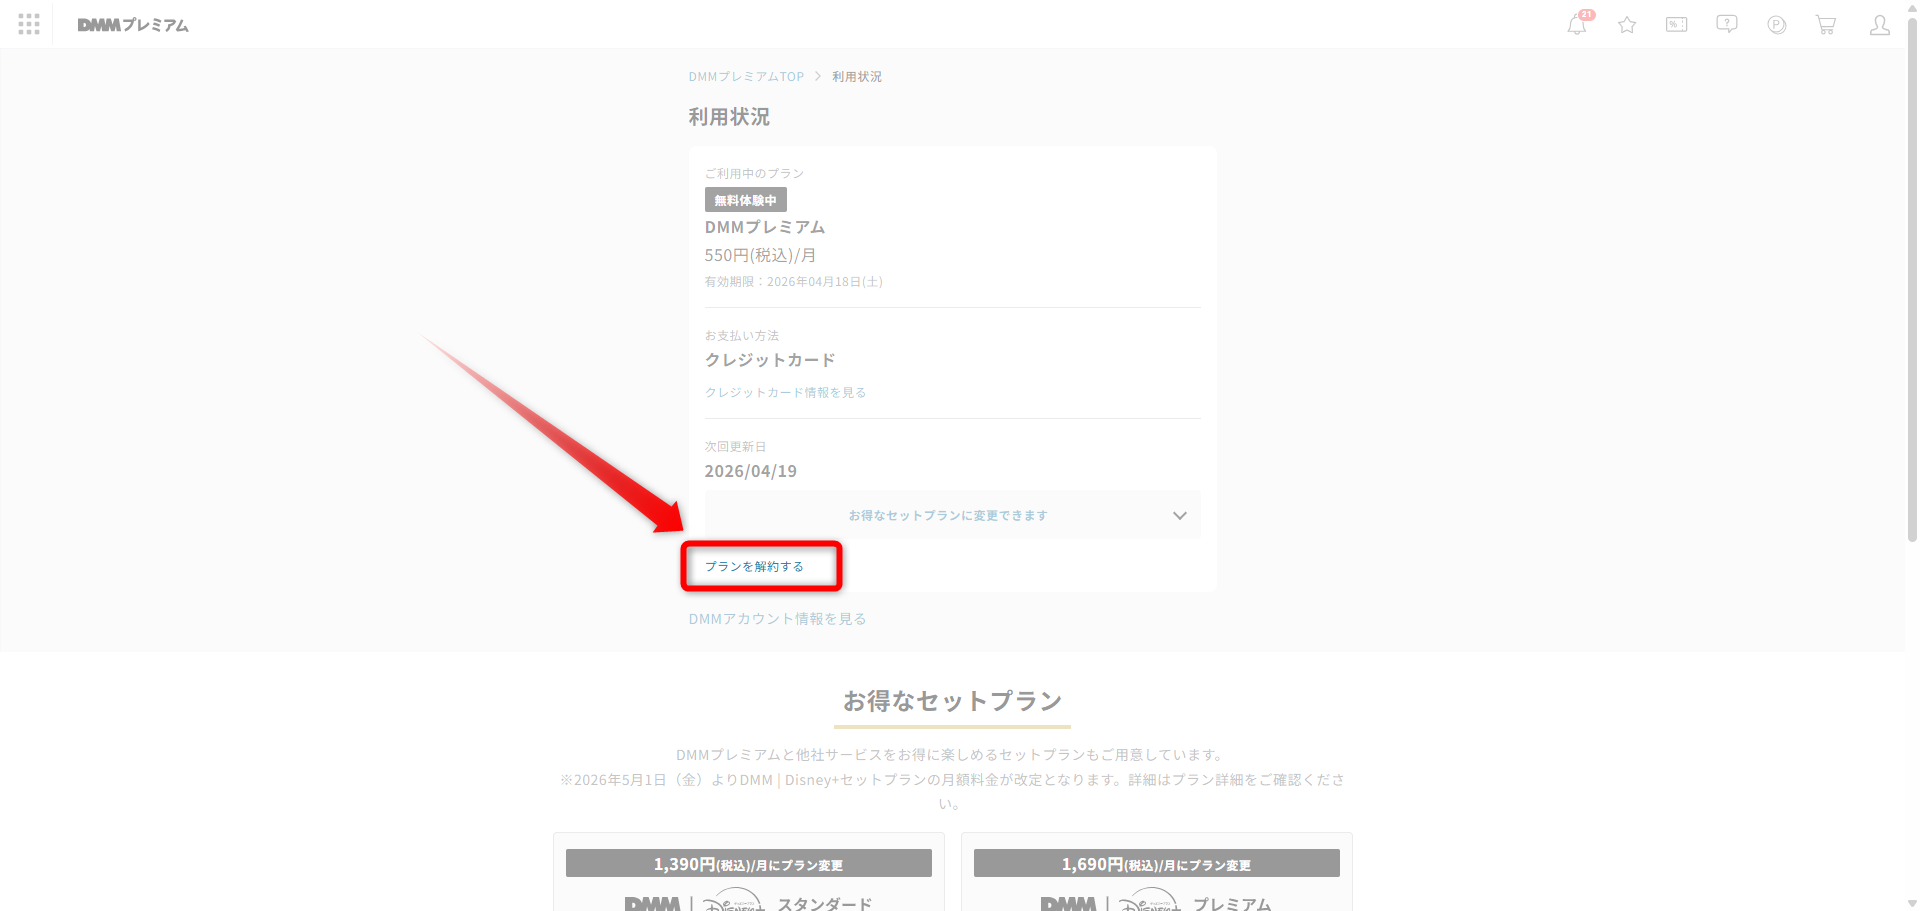Click the scrollbar down arrow
The image size is (1920, 911).
pos(1912,904)
